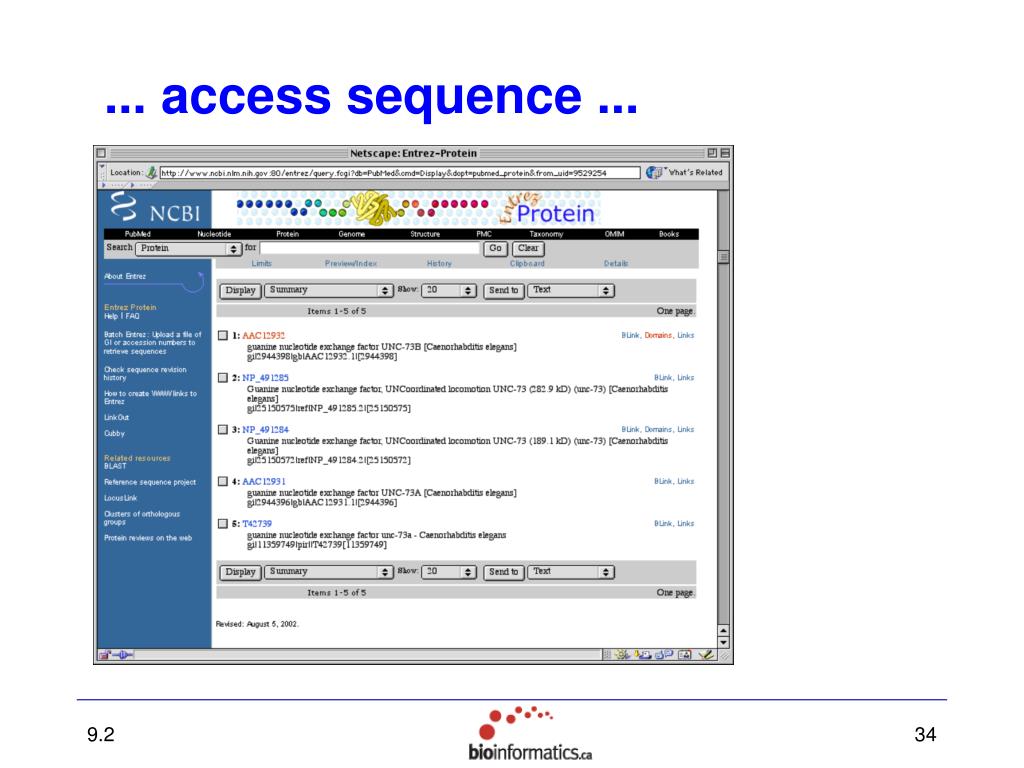This screenshot has width=1024, height=768.
Task: Click the What's Related globe icon
Action: point(654,172)
